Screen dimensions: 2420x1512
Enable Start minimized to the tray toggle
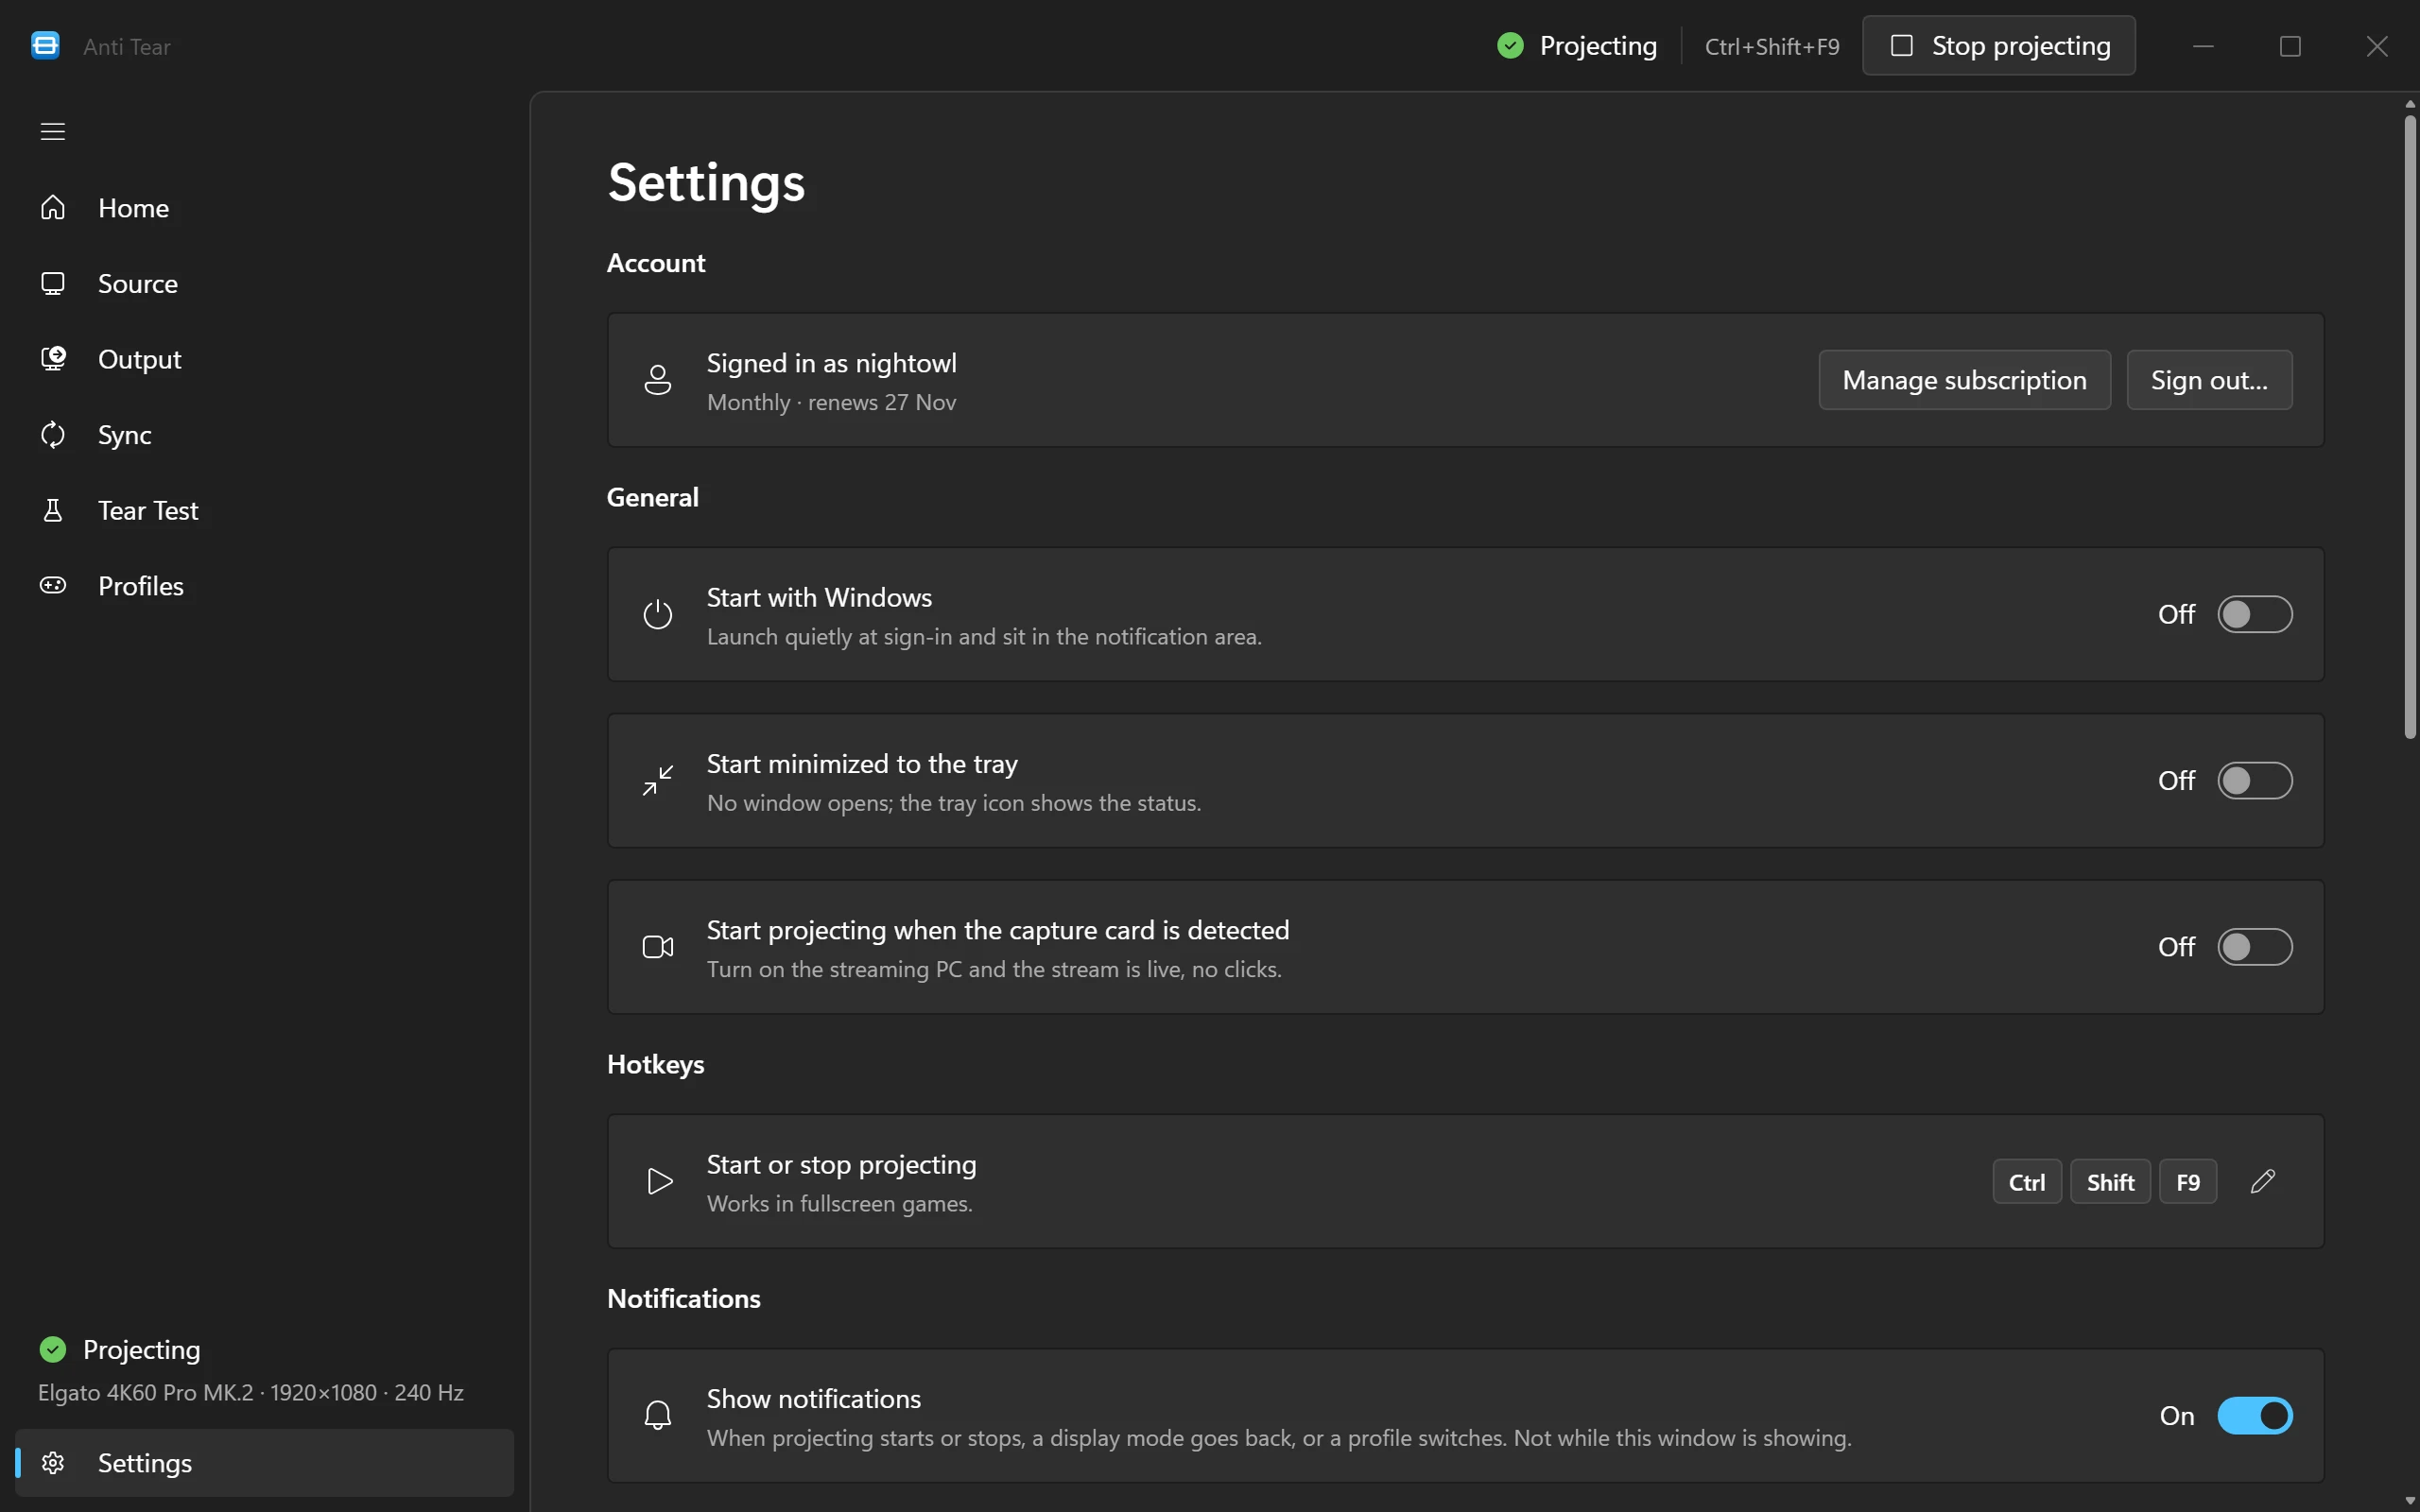pos(2255,780)
